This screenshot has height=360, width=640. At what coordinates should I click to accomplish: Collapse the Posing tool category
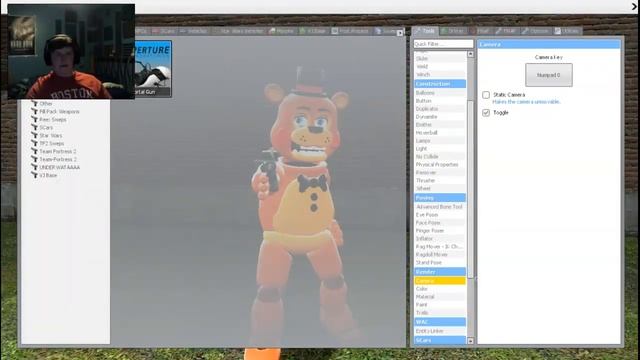tap(440, 198)
